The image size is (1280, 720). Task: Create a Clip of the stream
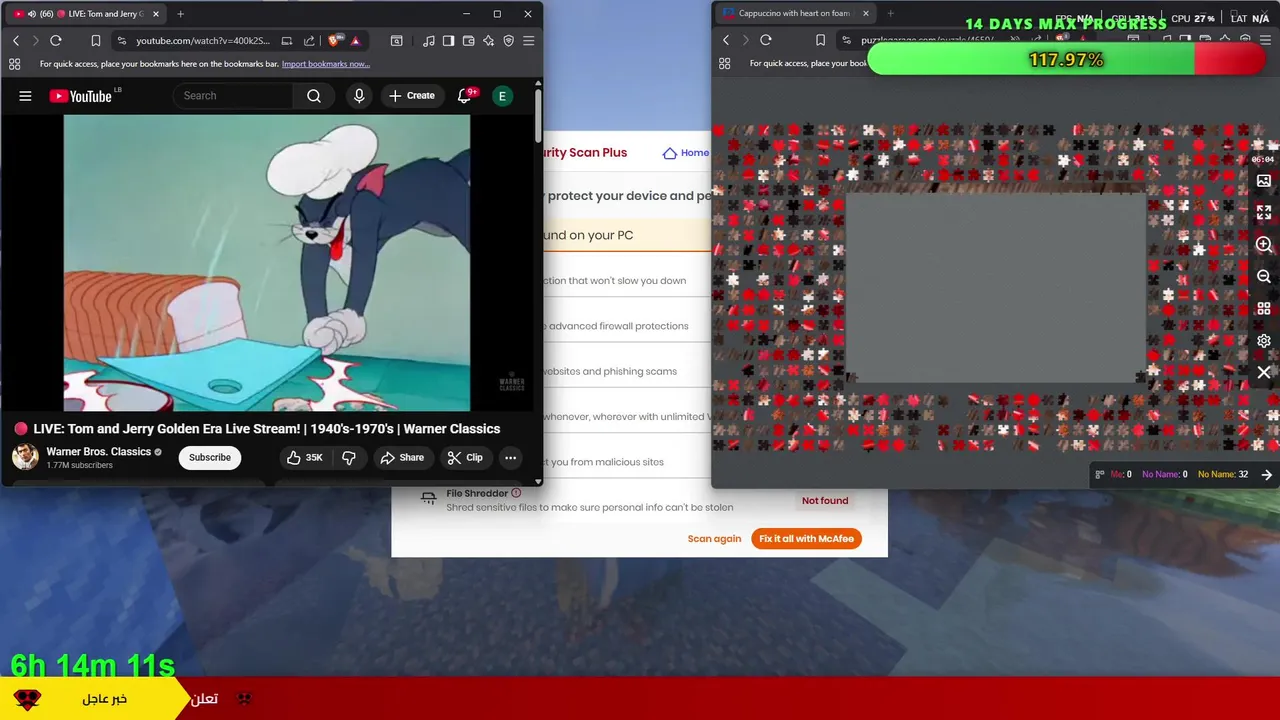465,457
